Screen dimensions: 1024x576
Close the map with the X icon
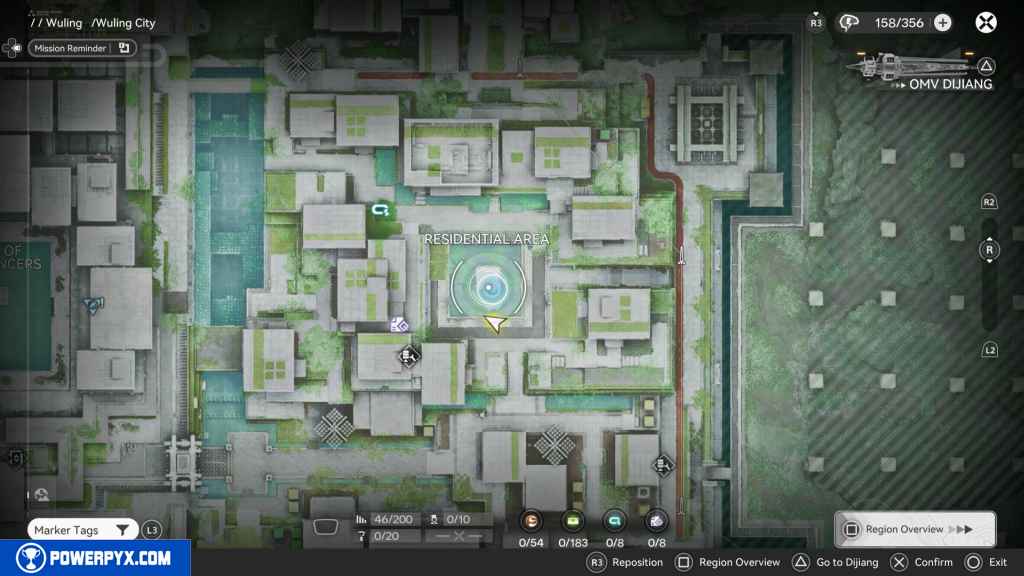(x=986, y=22)
